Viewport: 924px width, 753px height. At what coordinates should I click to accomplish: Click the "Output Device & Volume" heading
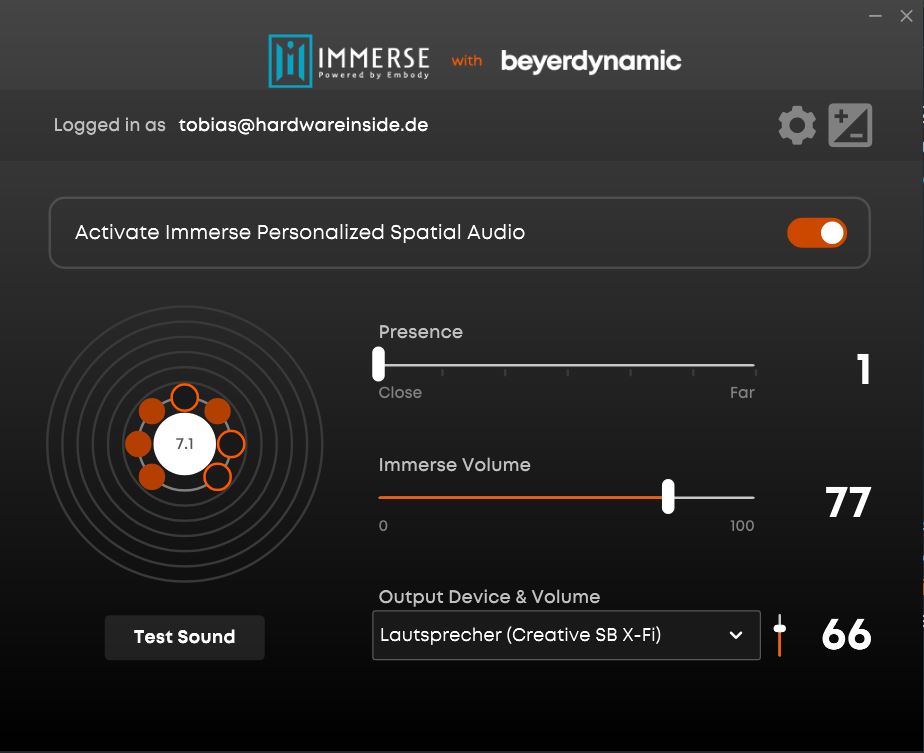(489, 597)
